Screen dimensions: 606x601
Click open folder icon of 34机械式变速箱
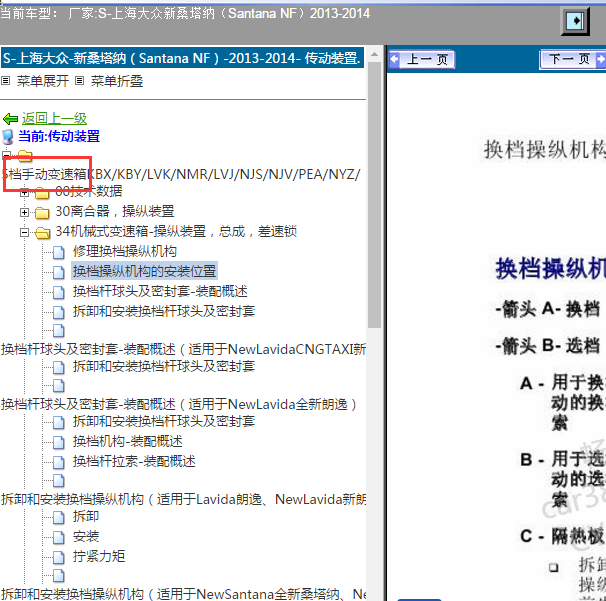(x=42, y=233)
